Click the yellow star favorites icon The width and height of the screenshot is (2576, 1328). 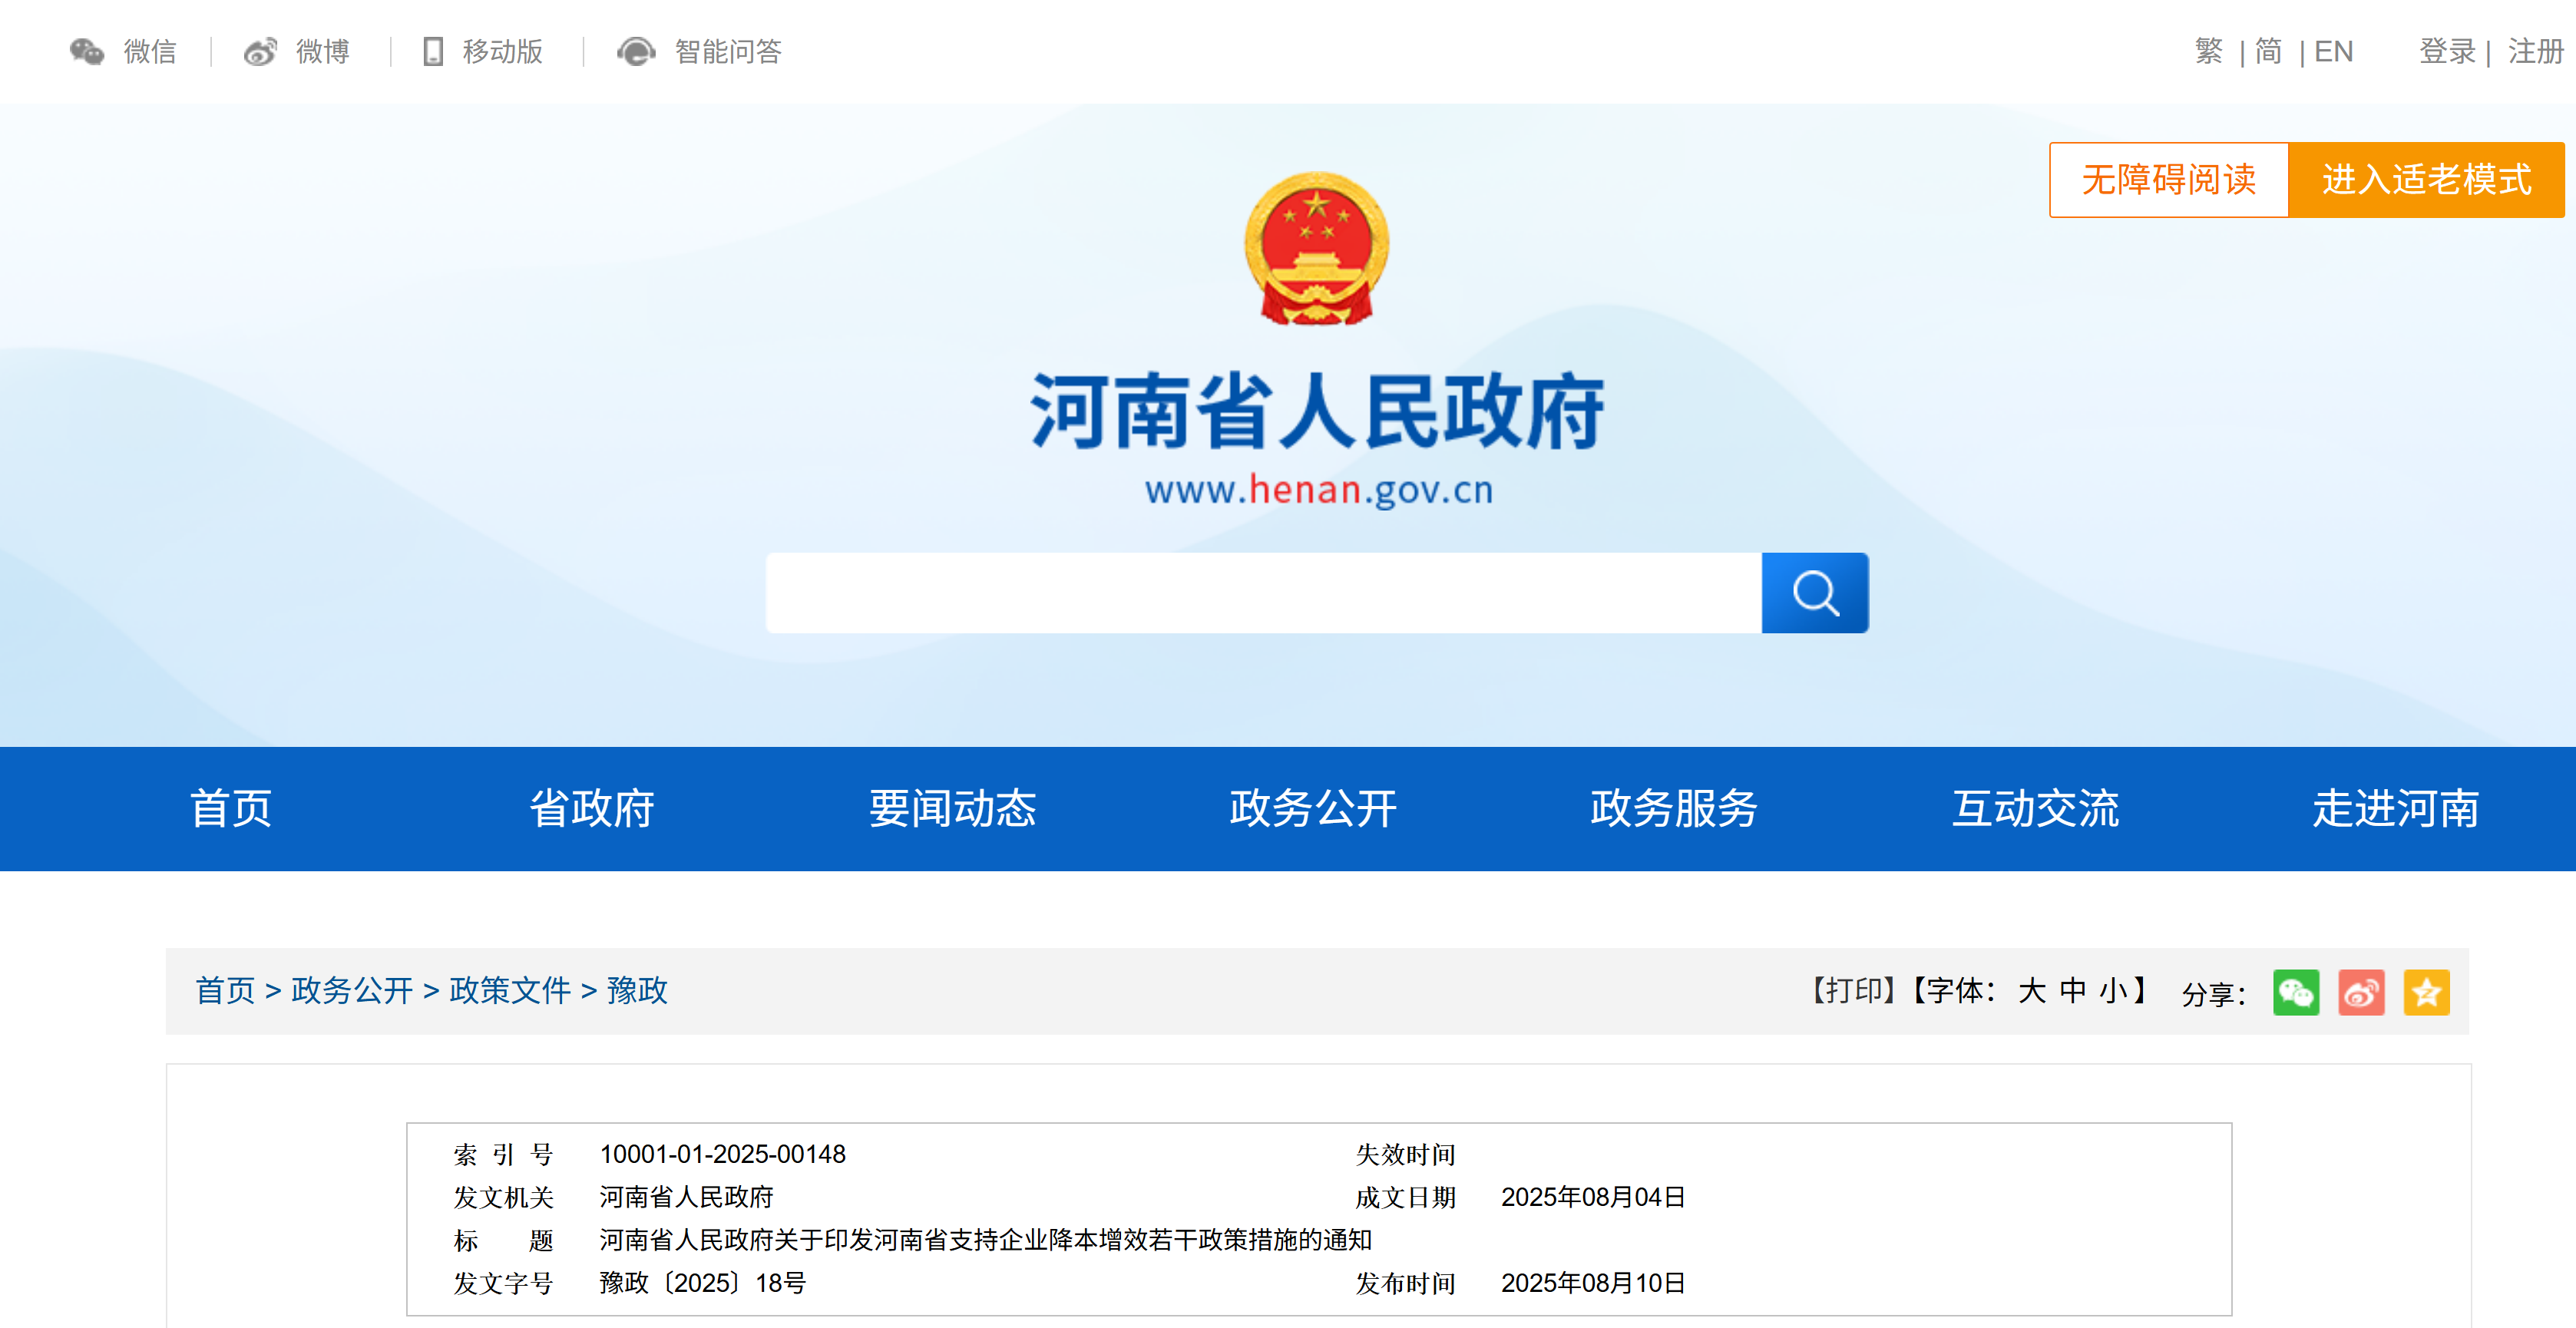pyautogui.click(x=2426, y=992)
